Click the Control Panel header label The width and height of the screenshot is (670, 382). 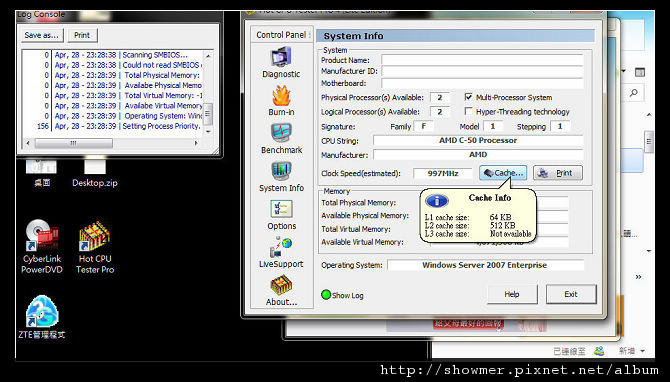281,35
